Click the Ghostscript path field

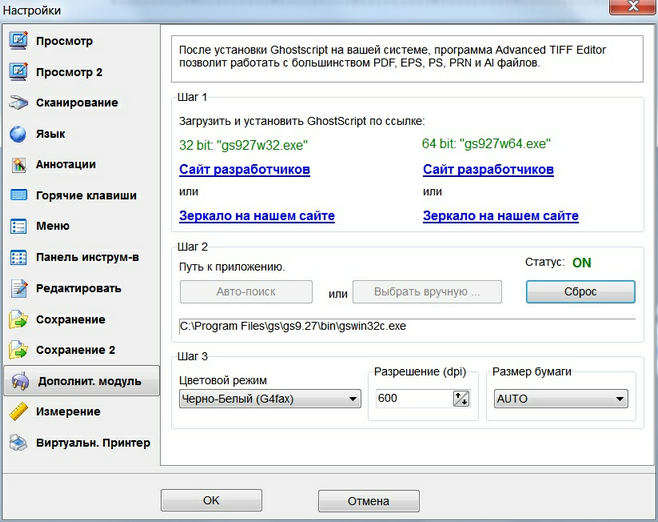pos(407,326)
